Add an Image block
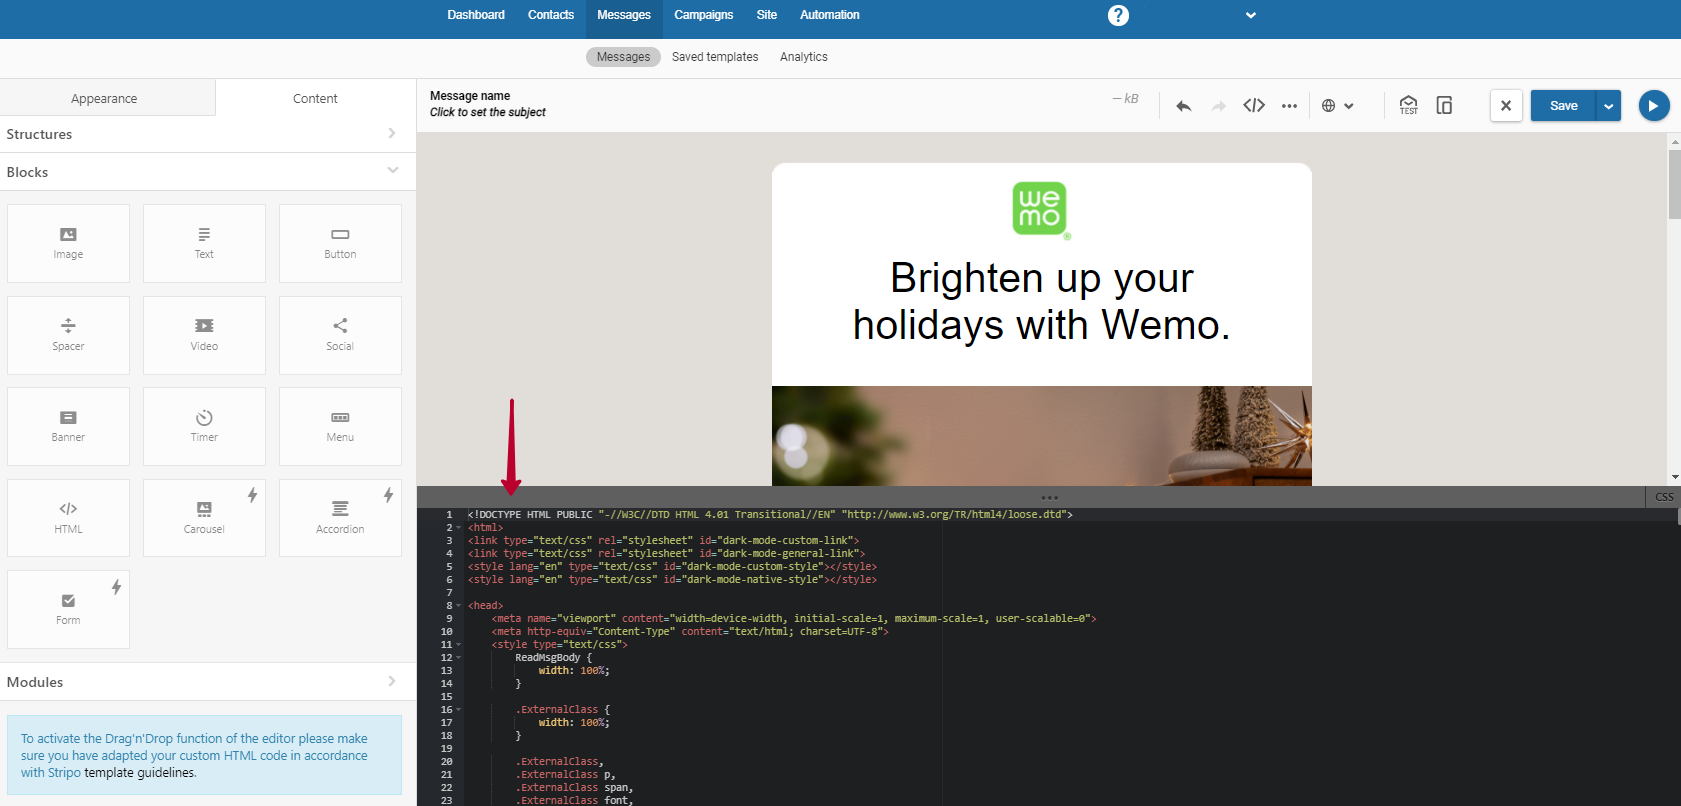The height and width of the screenshot is (806, 1681). 68,243
